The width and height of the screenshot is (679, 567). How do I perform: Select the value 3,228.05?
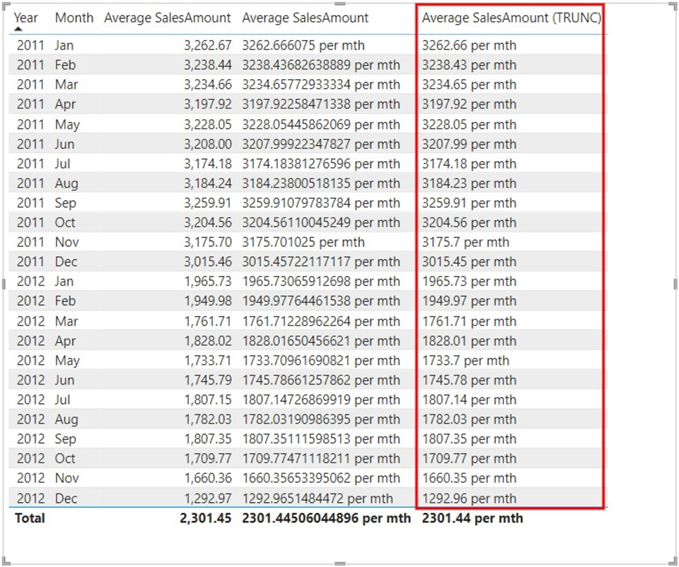point(207,124)
